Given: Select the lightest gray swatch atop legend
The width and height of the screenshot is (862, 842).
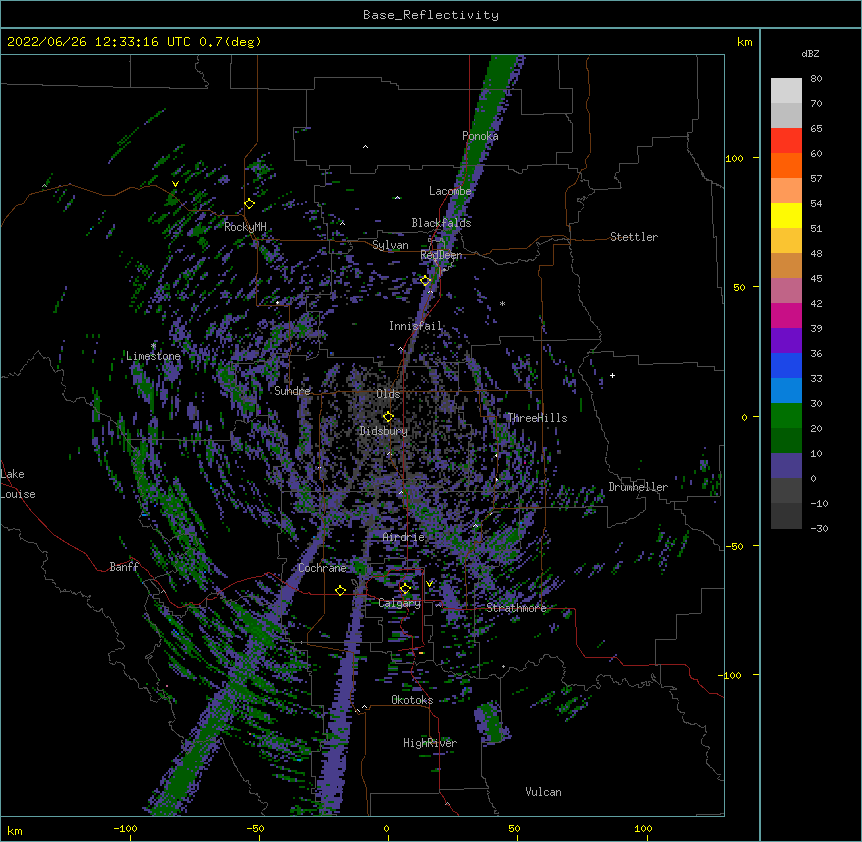Looking at the screenshot, I should tap(786, 91).
